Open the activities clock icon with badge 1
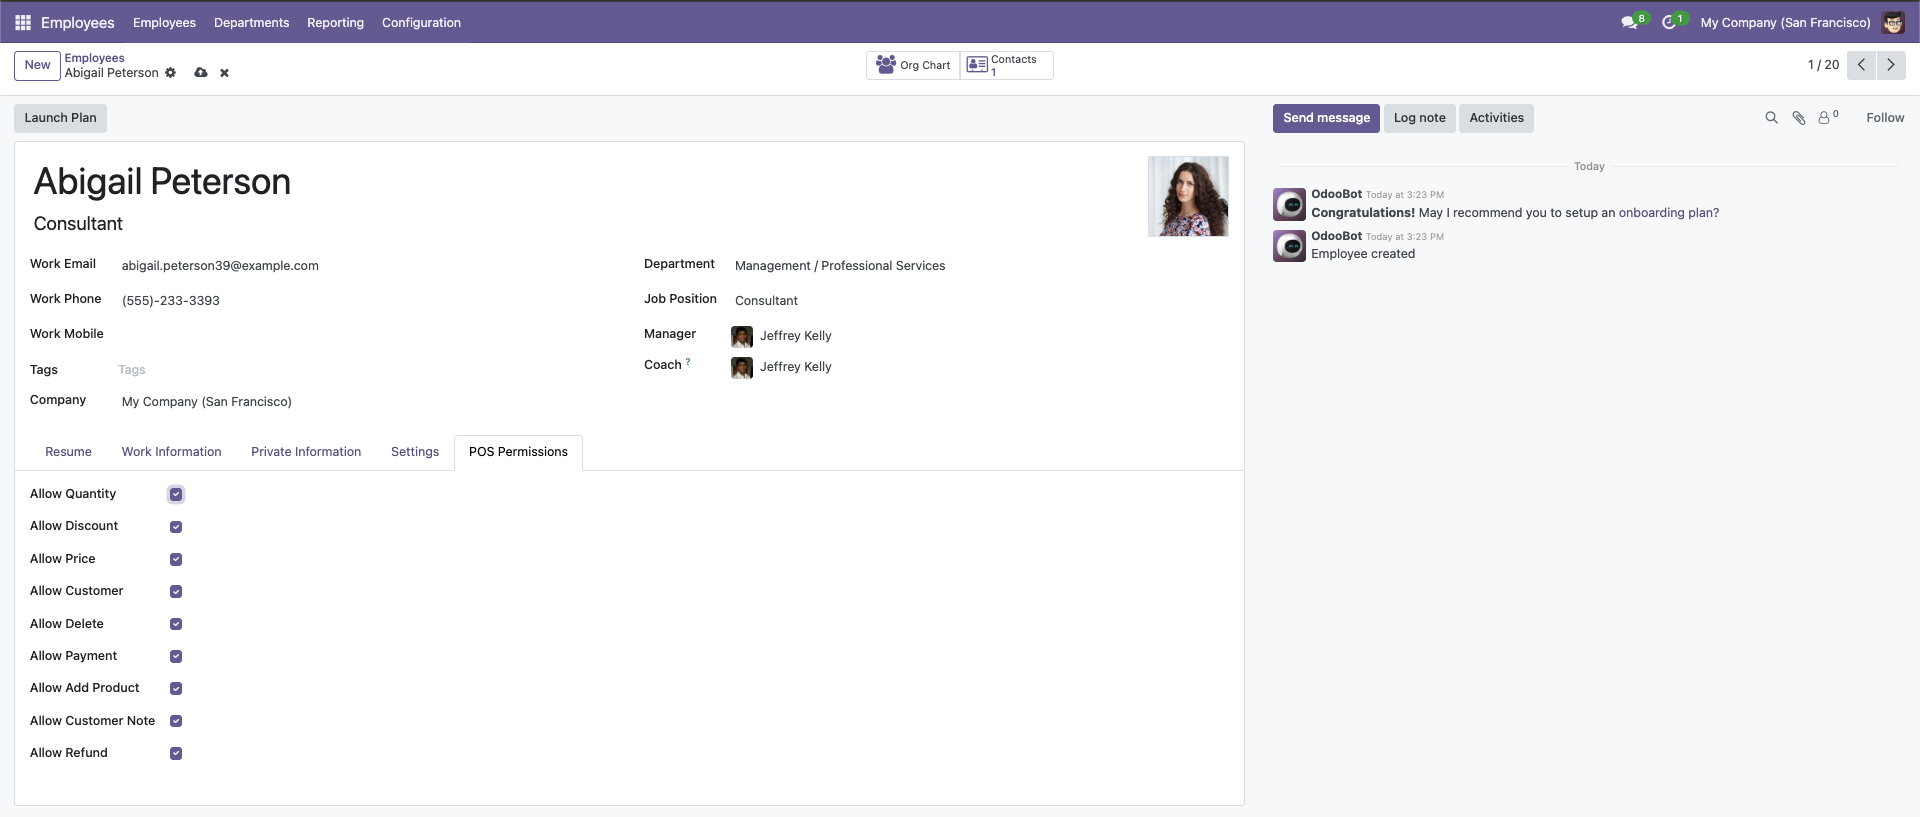This screenshot has height=817, width=1920. tap(1673, 22)
